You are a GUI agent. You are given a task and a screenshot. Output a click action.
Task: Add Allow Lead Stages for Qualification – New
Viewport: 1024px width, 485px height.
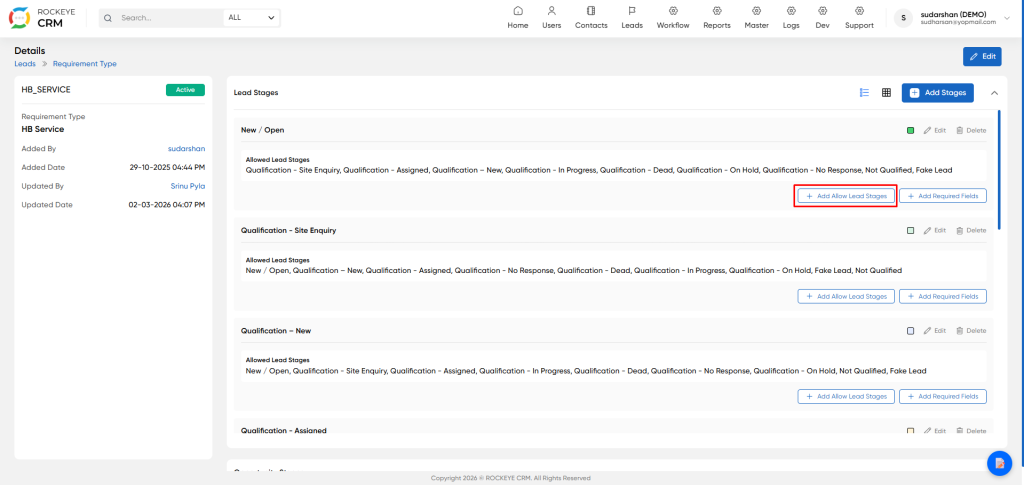(846, 396)
